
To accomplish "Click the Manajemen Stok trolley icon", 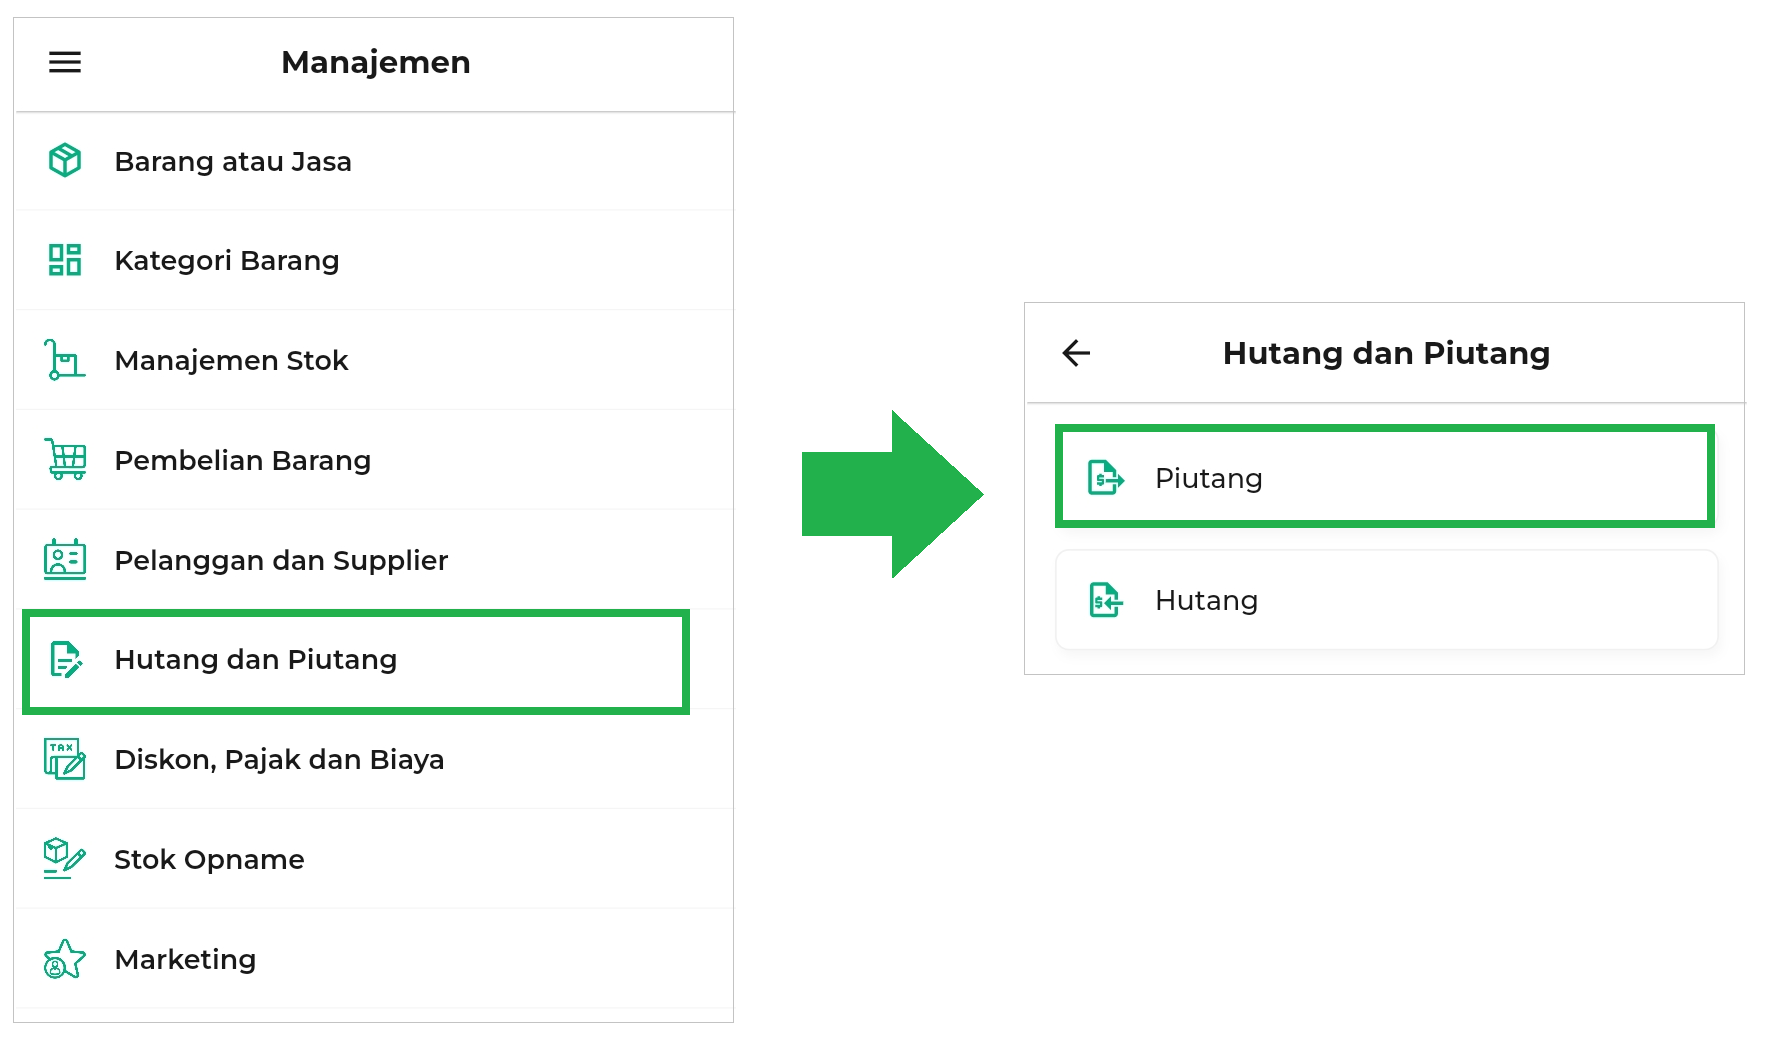I will (x=65, y=360).
